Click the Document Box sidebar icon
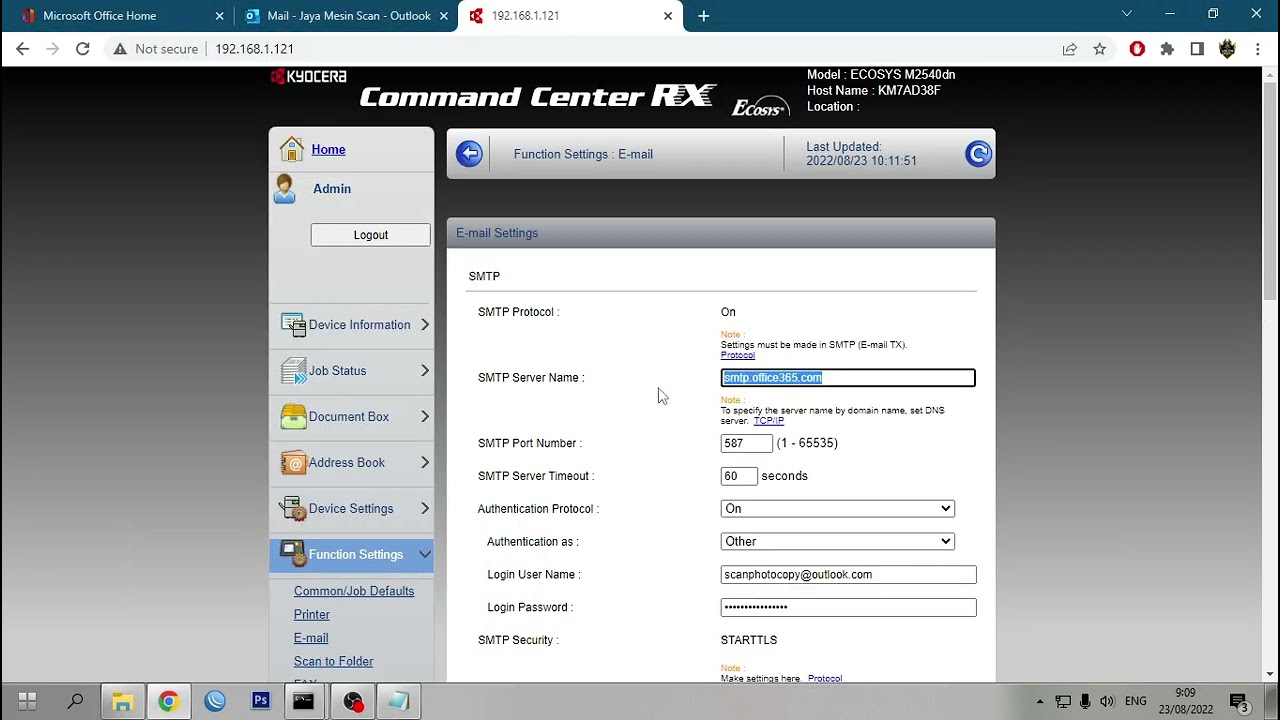 [293, 417]
